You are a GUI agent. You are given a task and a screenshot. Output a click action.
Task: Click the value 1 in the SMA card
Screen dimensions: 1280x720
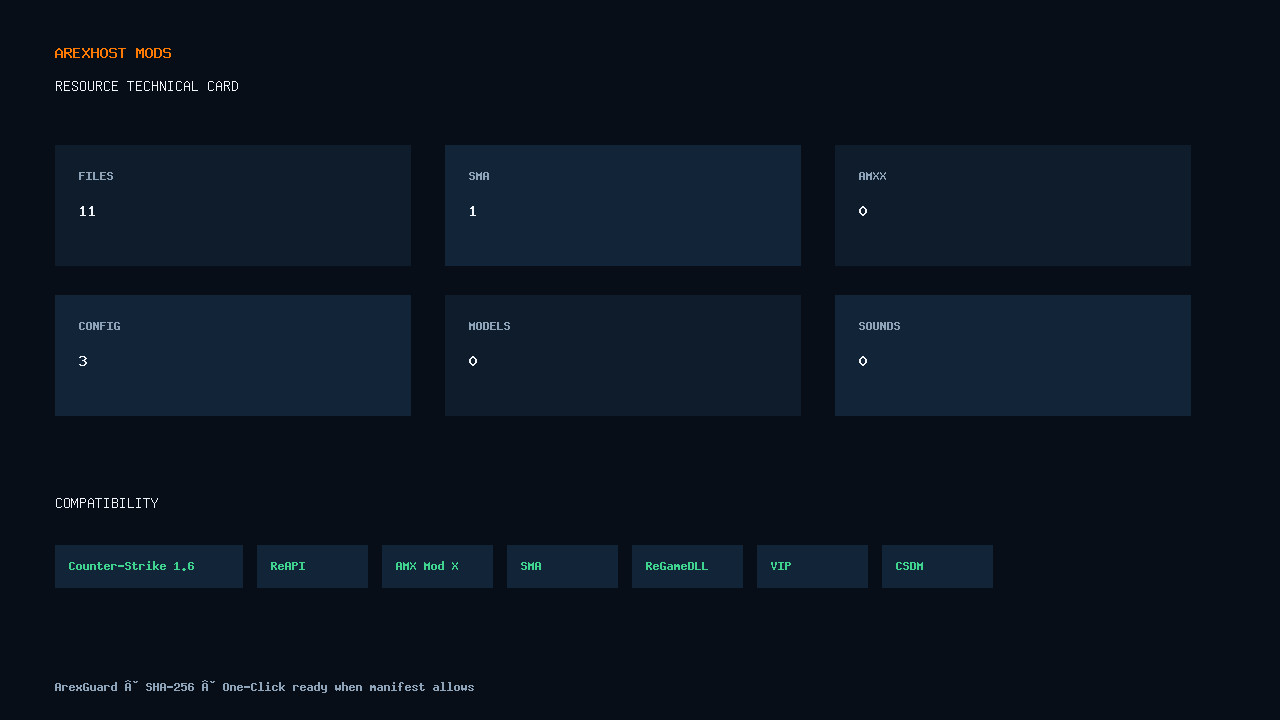(473, 211)
